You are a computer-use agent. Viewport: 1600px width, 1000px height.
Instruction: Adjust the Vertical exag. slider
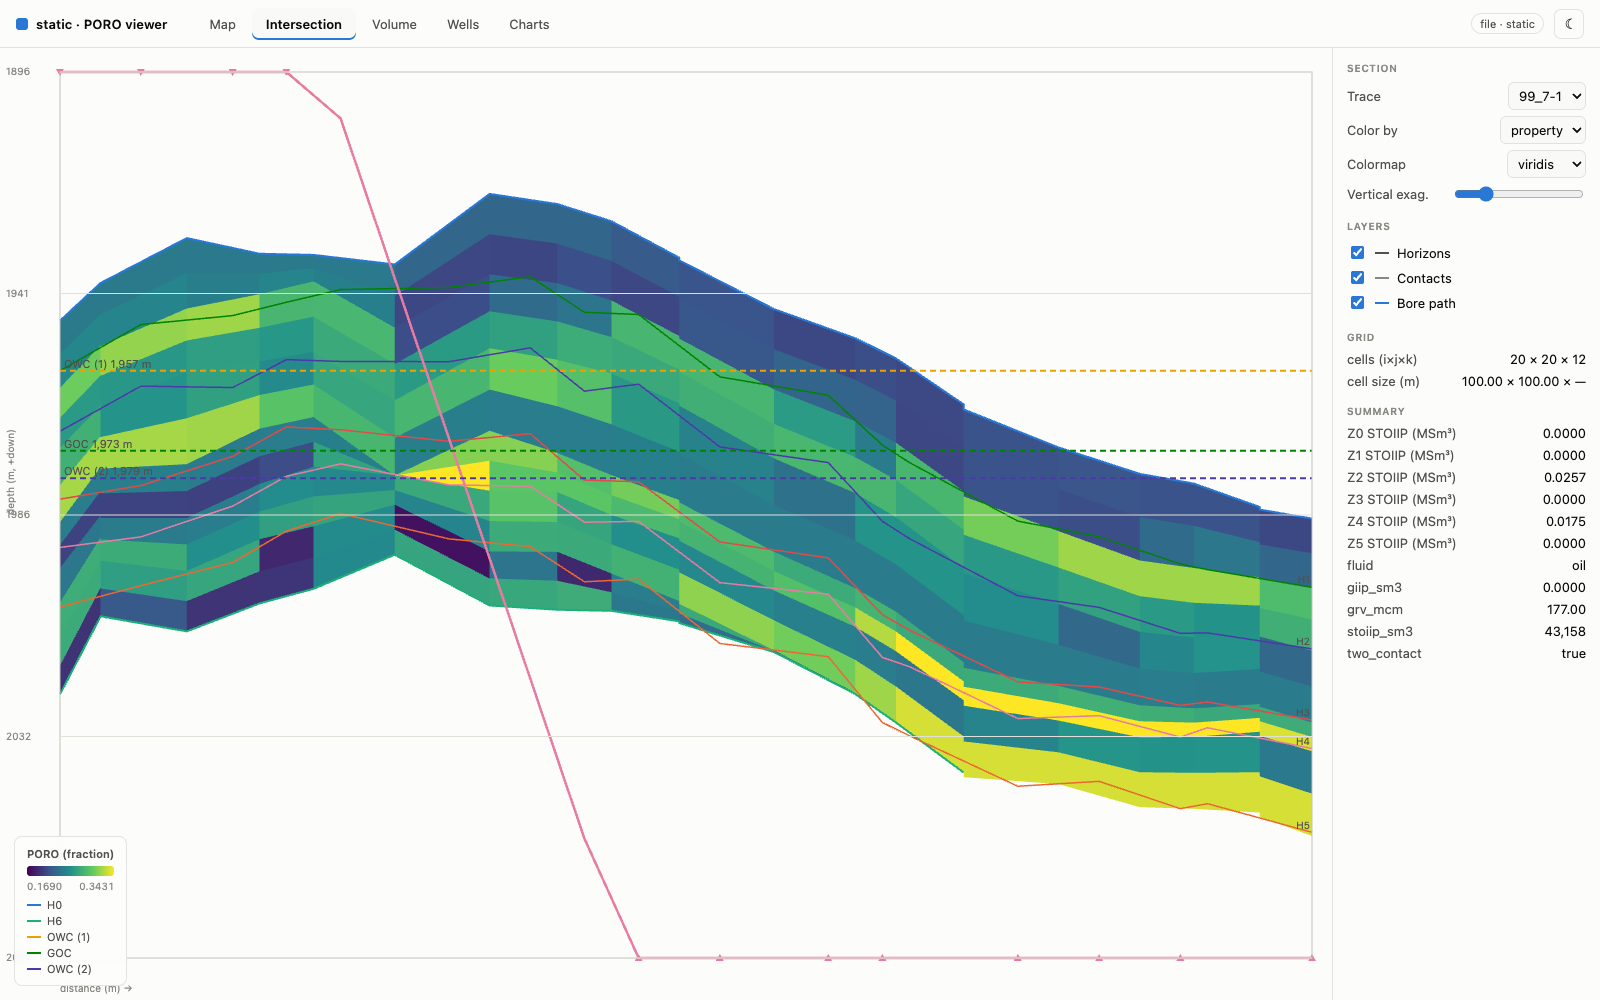point(1519,194)
